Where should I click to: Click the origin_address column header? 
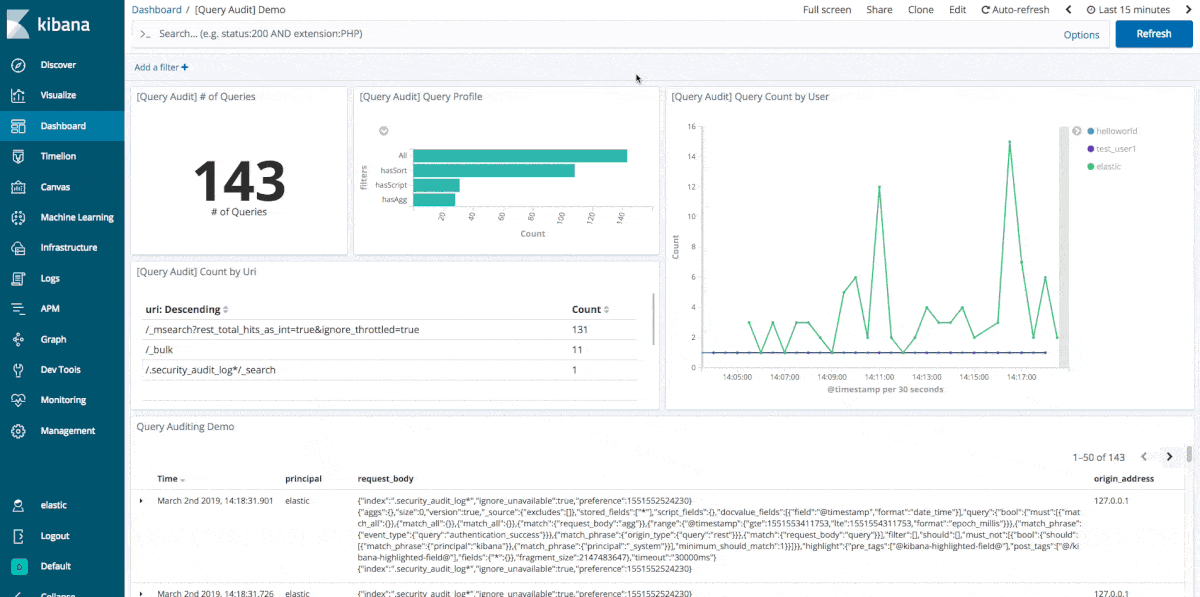[x=1123, y=479]
